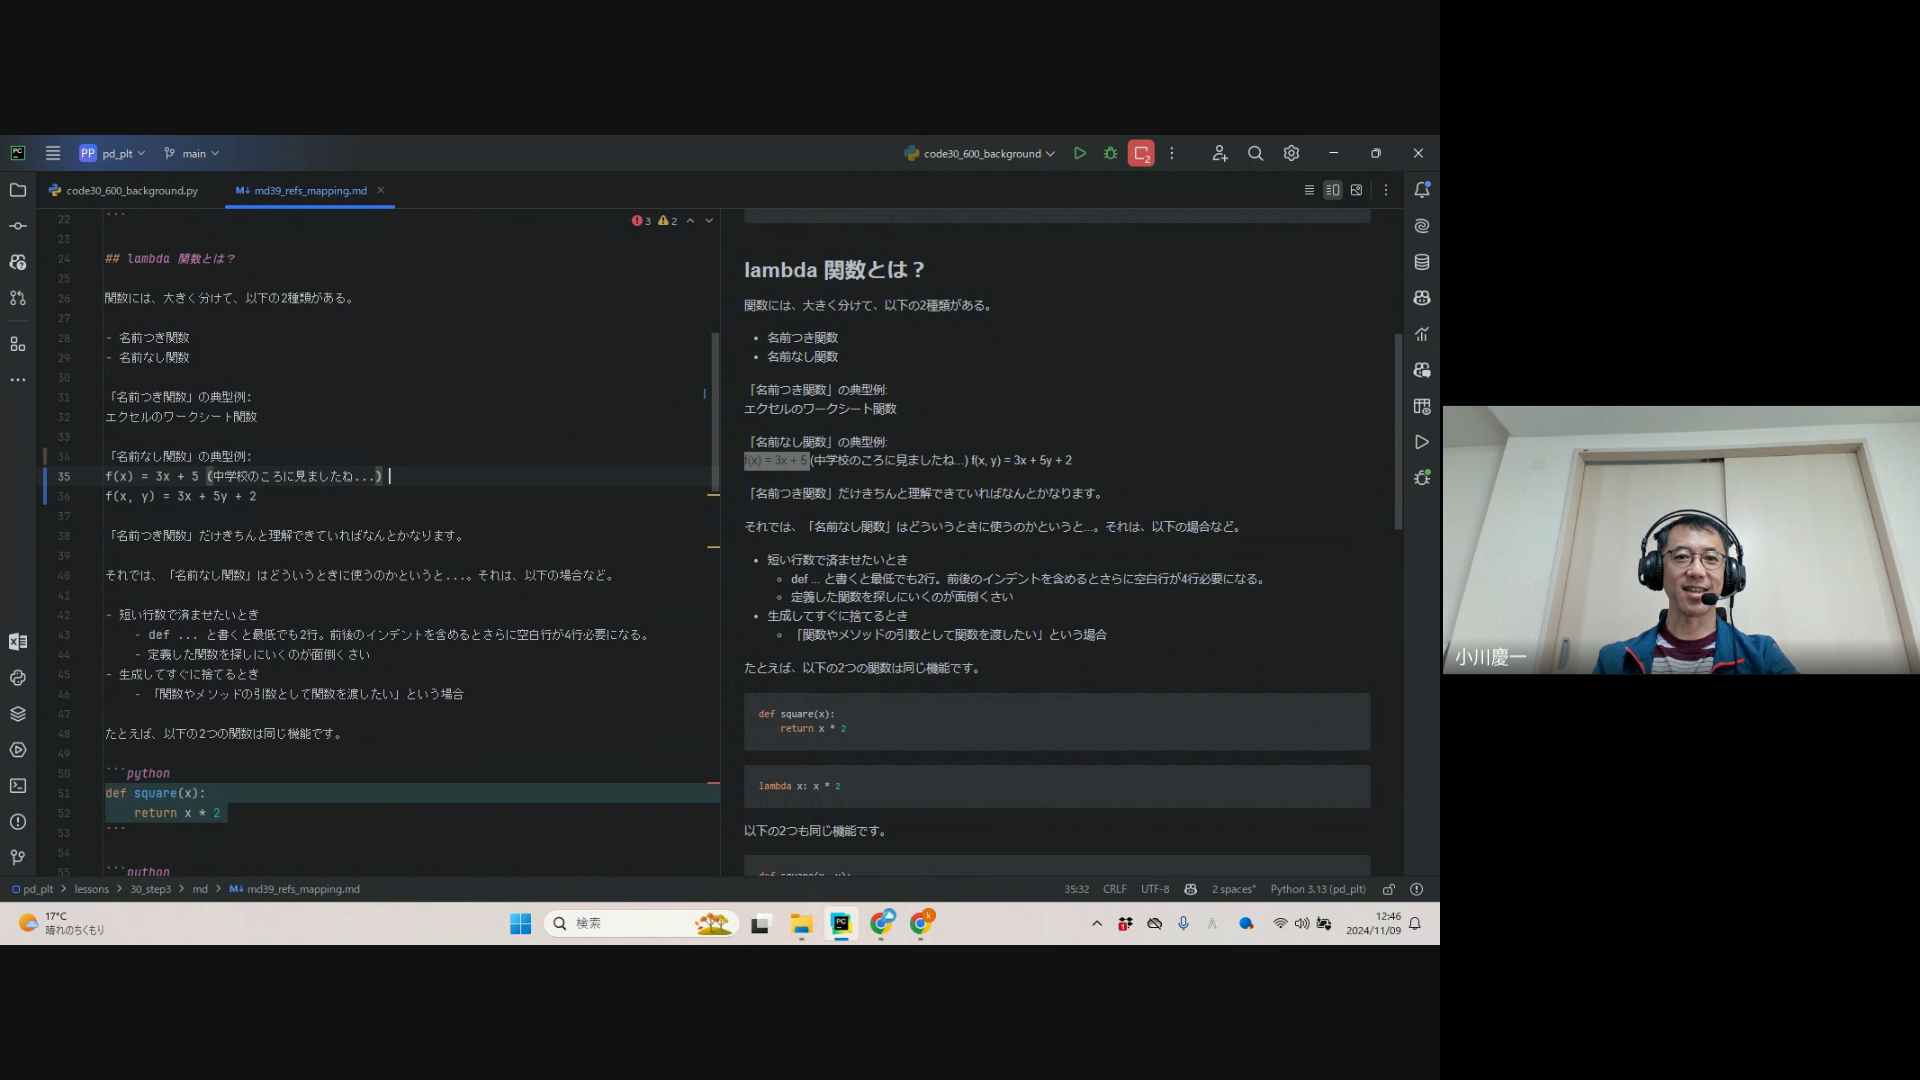Image resolution: width=1920 pixels, height=1080 pixels.
Task: Open the Notifications panel
Action: click(x=1421, y=190)
